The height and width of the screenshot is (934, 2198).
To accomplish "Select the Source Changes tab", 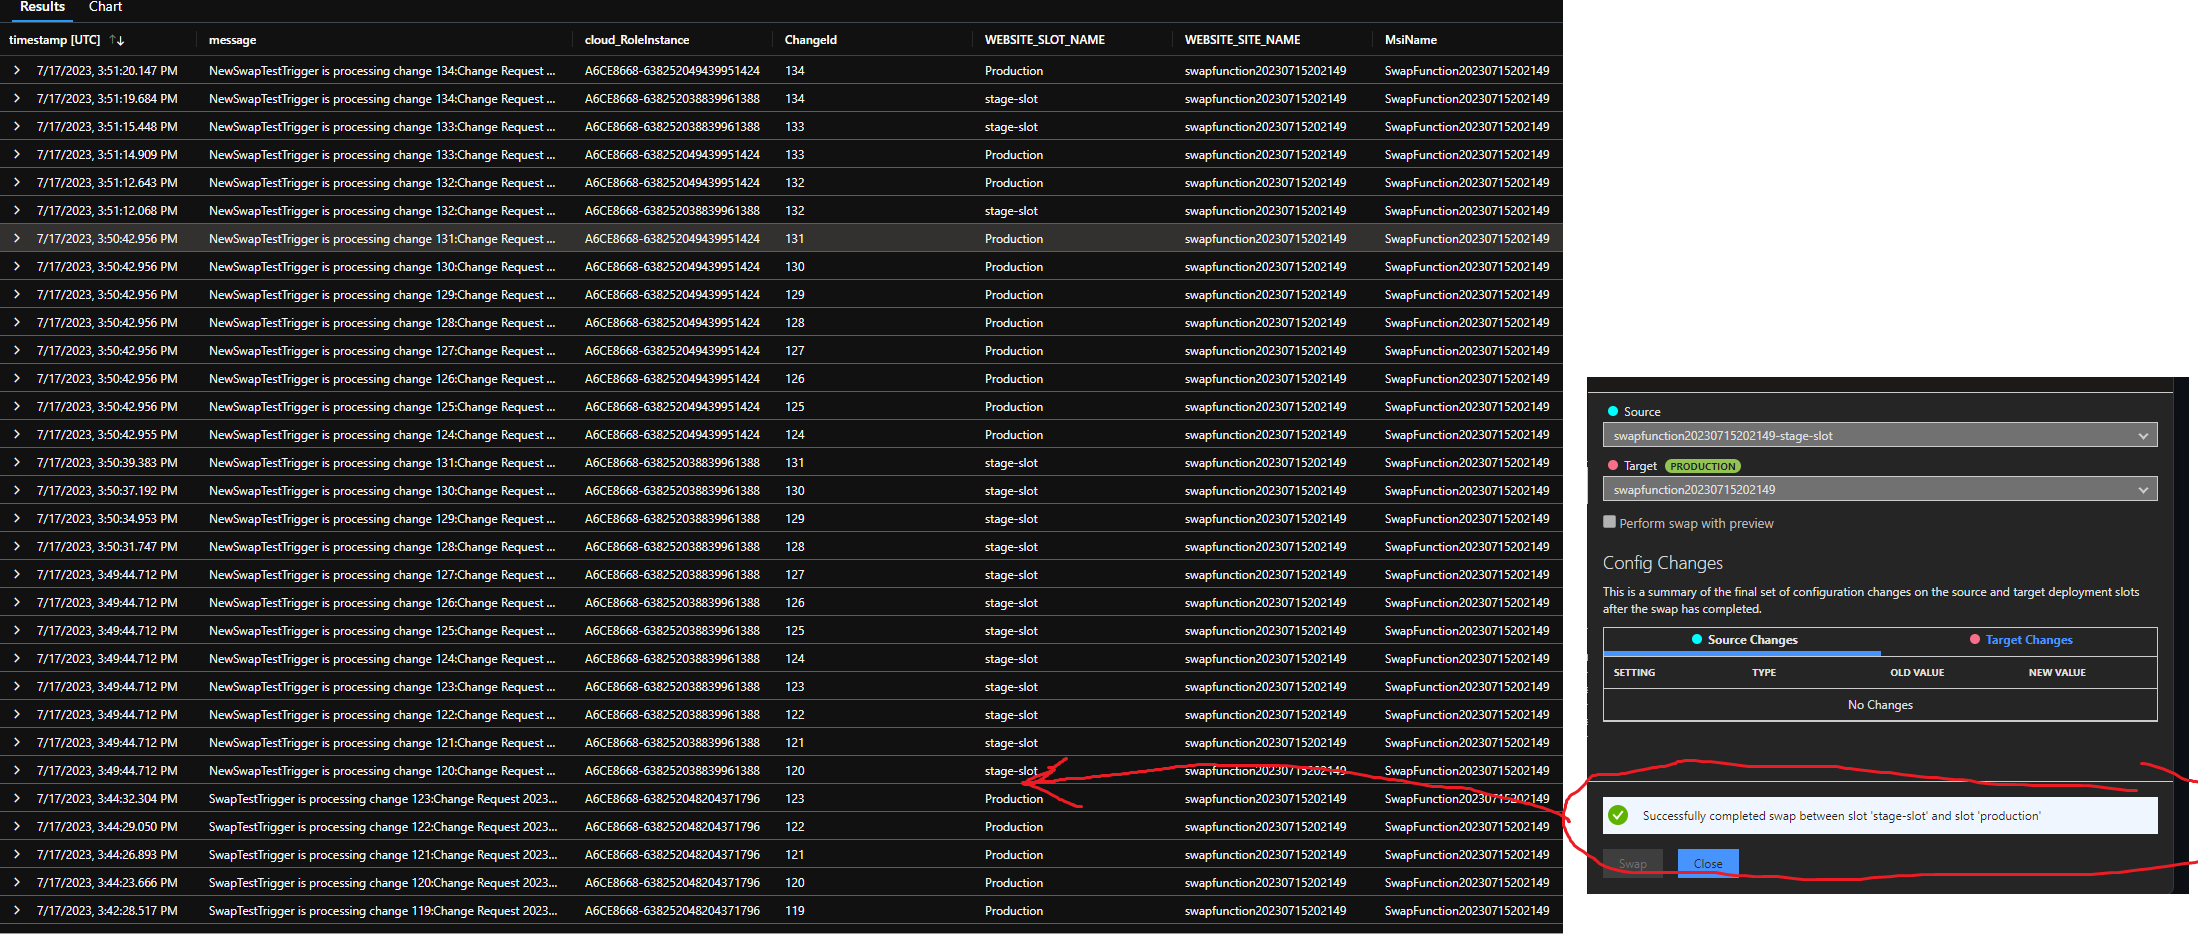I will click(x=1750, y=639).
